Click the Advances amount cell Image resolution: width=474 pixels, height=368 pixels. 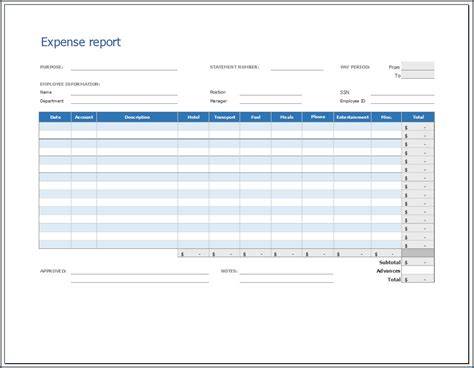(x=418, y=271)
